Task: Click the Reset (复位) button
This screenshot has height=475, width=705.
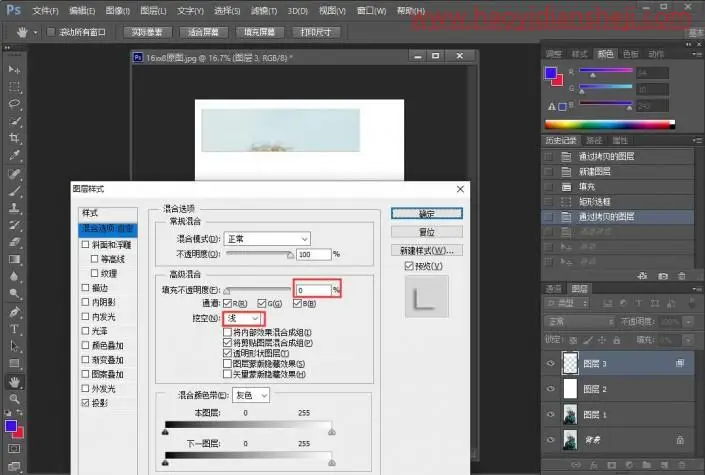Action: coord(427,232)
